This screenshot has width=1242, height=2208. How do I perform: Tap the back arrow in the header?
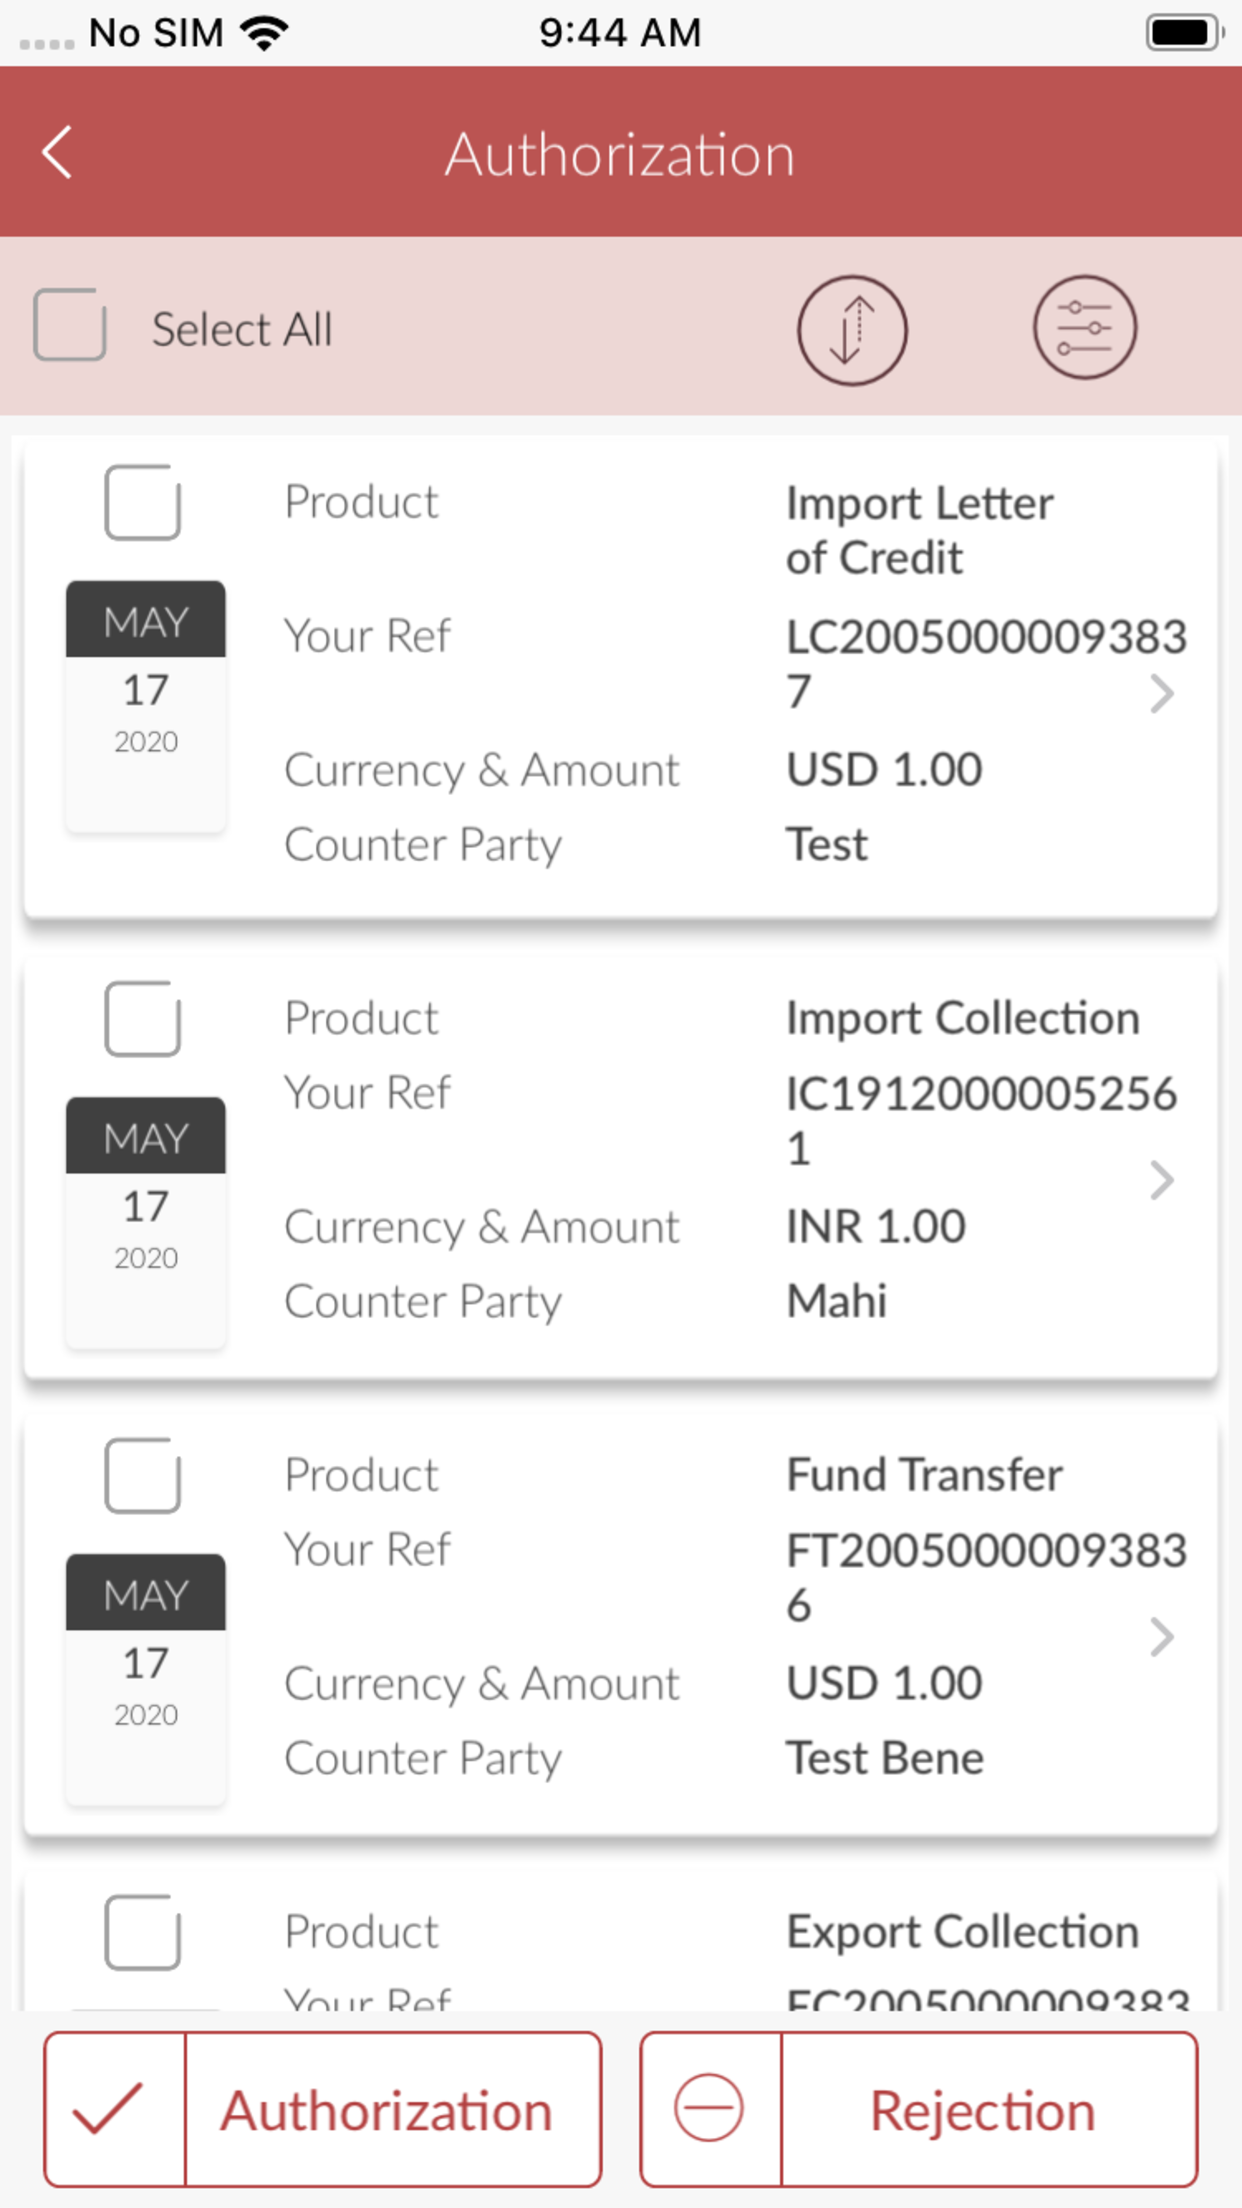57,153
